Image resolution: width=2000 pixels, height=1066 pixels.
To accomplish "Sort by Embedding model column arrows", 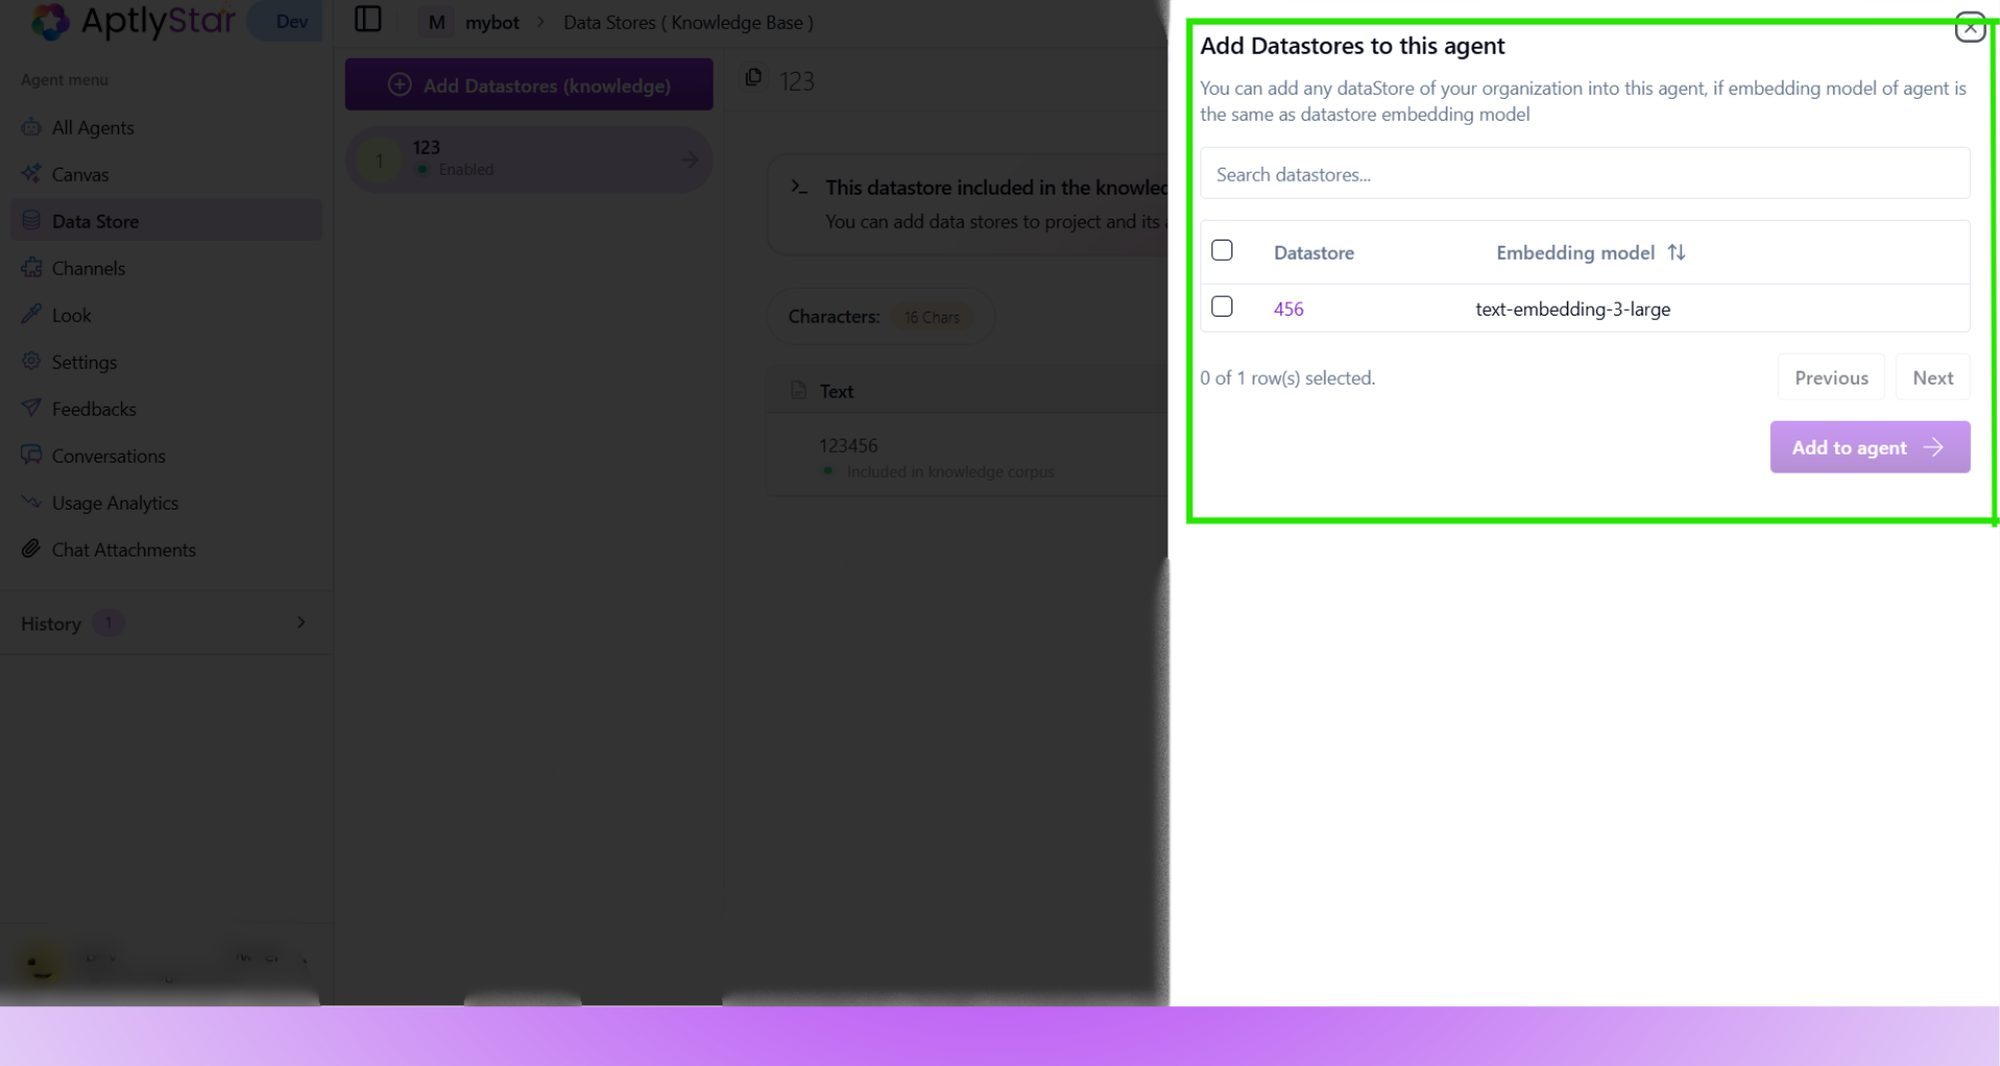I will point(1677,252).
